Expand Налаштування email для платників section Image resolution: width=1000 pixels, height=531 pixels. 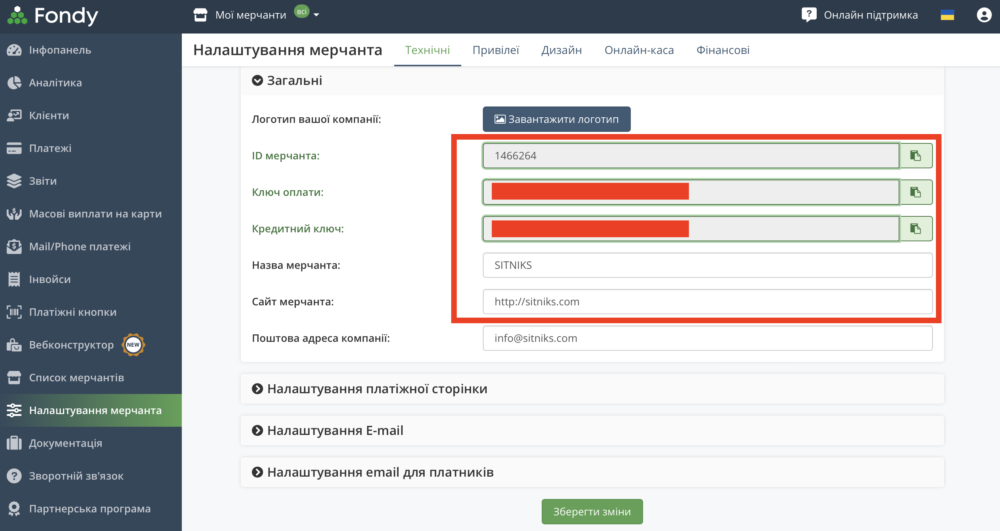(x=258, y=472)
